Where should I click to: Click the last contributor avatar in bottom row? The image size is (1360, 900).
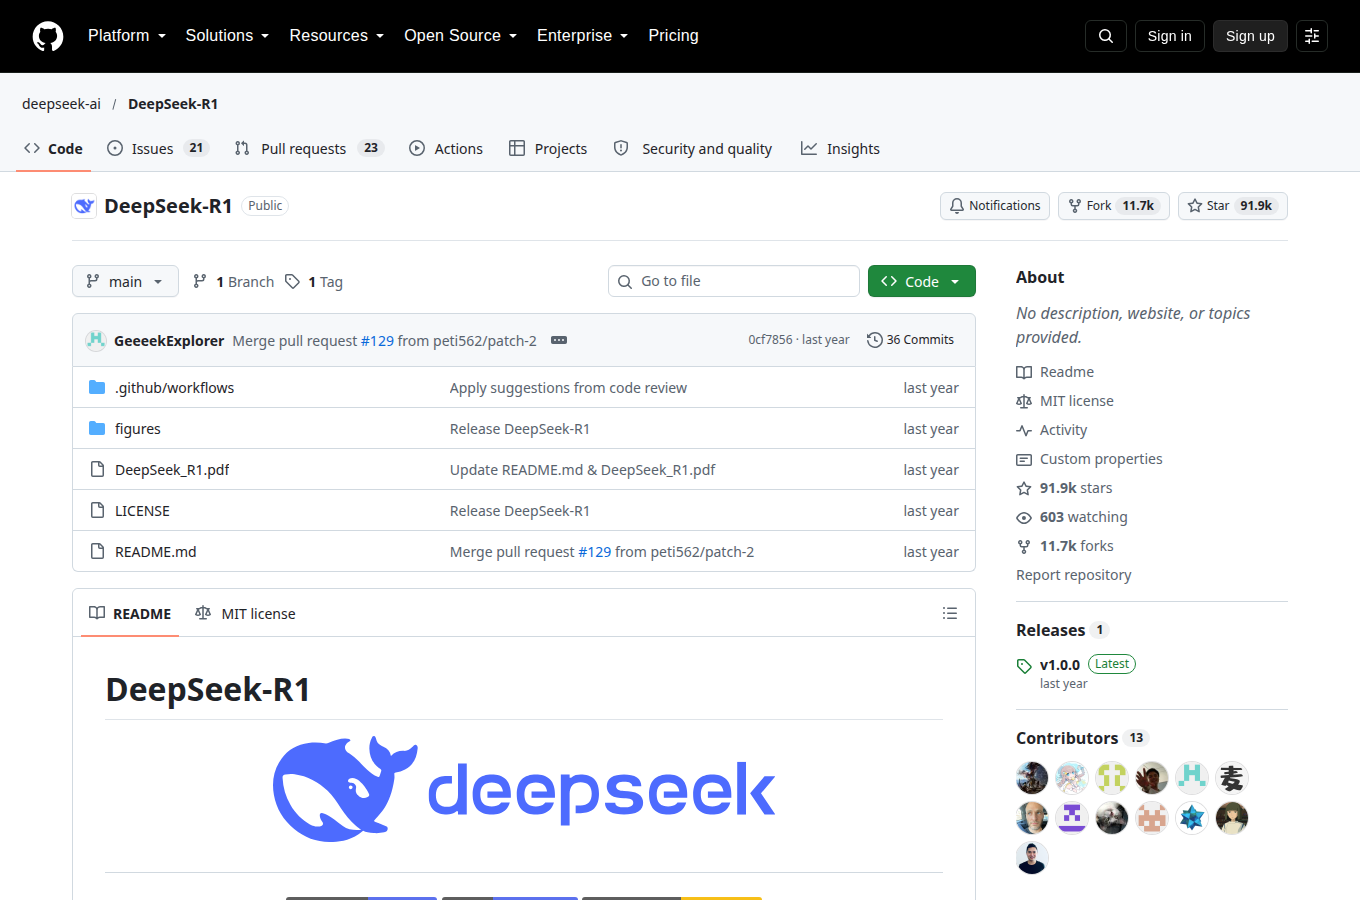coord(1032,858)
